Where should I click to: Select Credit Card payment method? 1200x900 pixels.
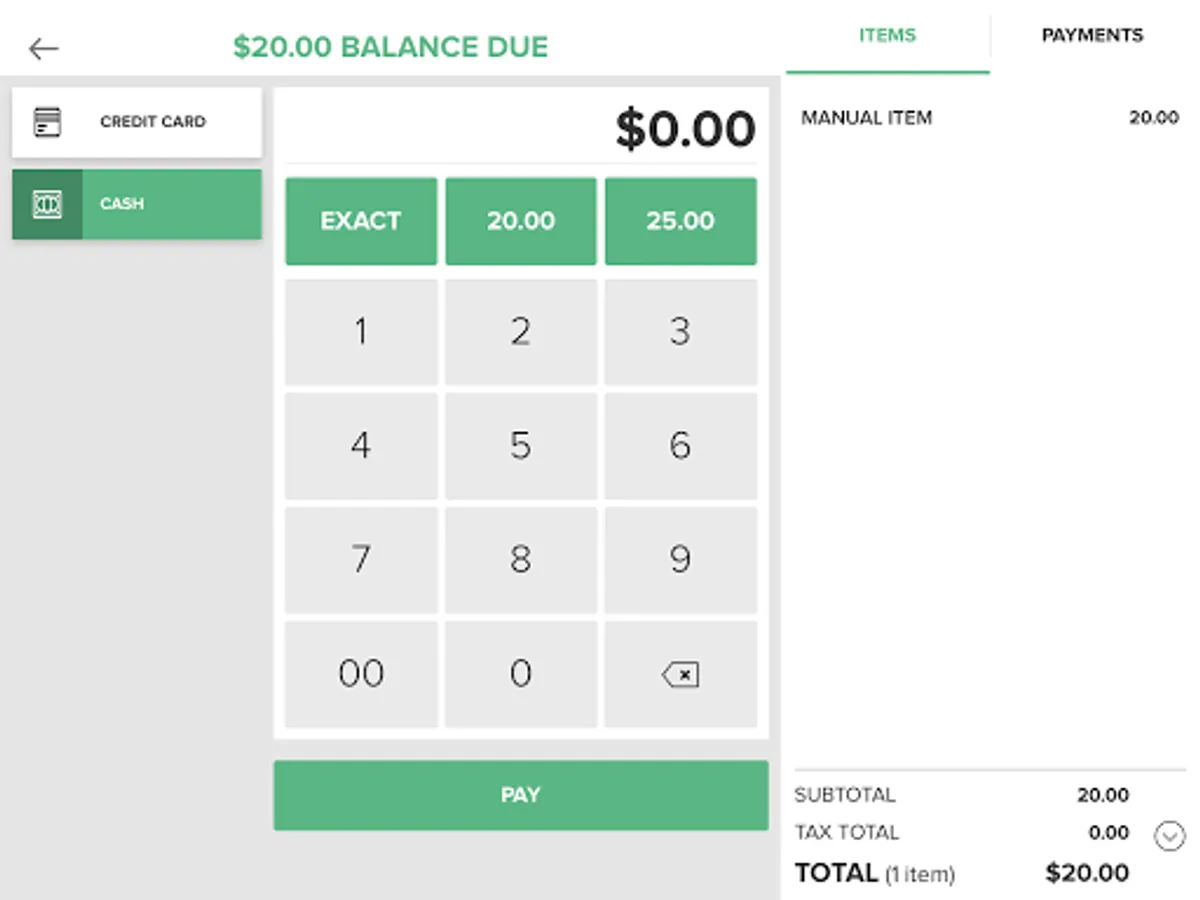(x=137, y=122)
